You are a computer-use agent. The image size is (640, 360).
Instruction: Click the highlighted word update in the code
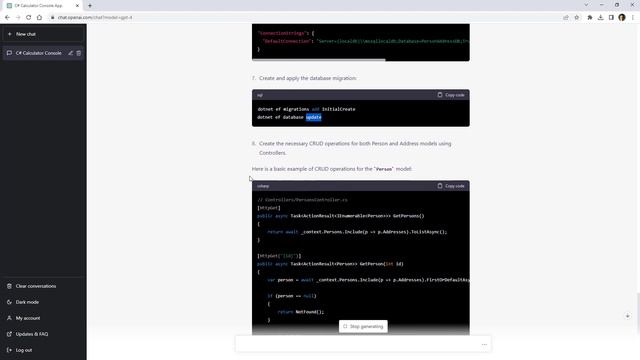click(x=313, y=117)
